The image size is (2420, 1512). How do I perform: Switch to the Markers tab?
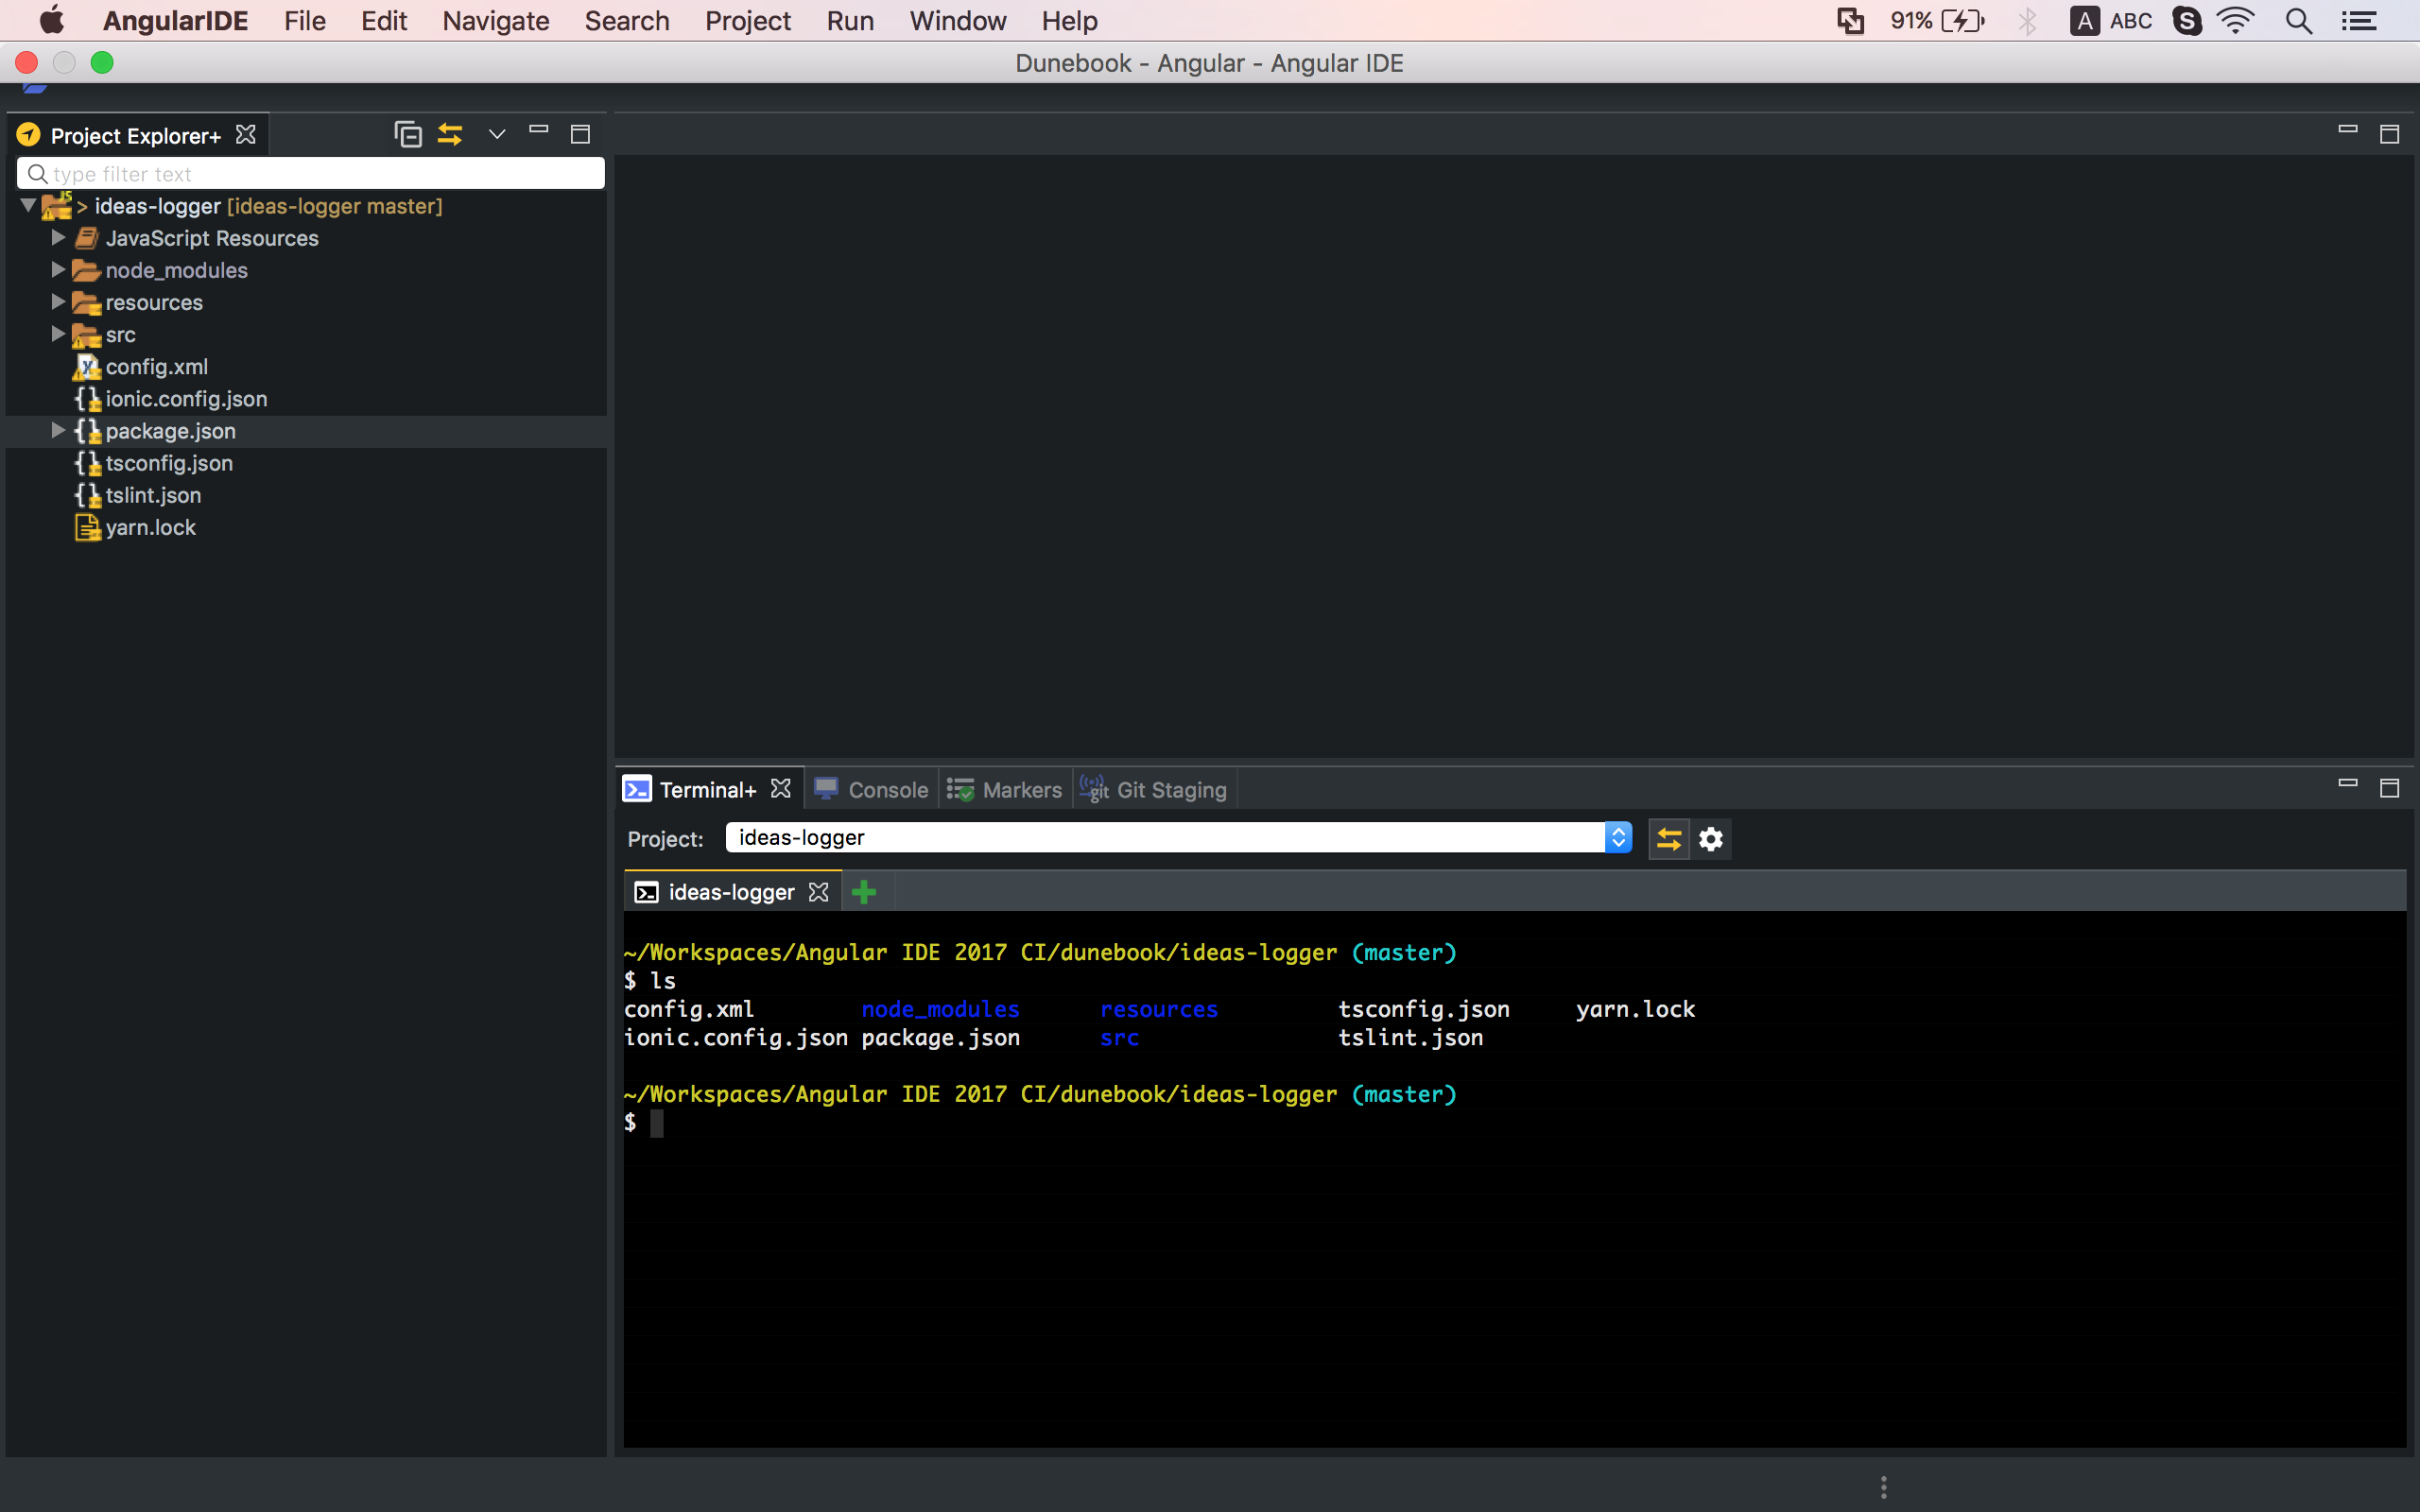click(1004, 790)
